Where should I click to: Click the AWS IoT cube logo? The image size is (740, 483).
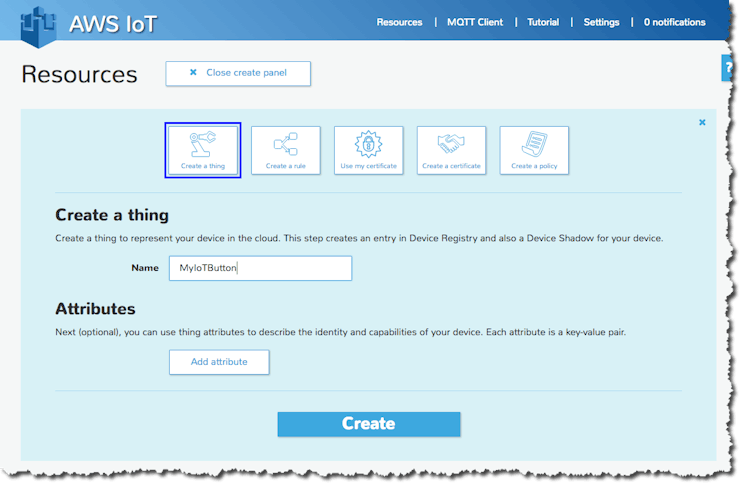point(38,27)
